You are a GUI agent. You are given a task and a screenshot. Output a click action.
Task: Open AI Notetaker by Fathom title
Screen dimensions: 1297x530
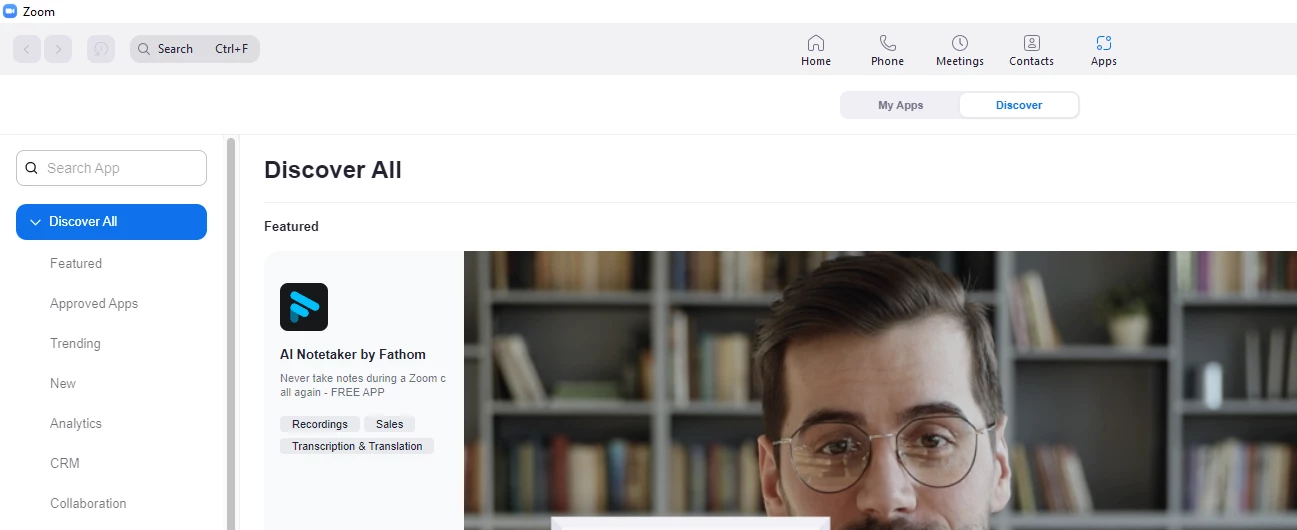[353, 354]
